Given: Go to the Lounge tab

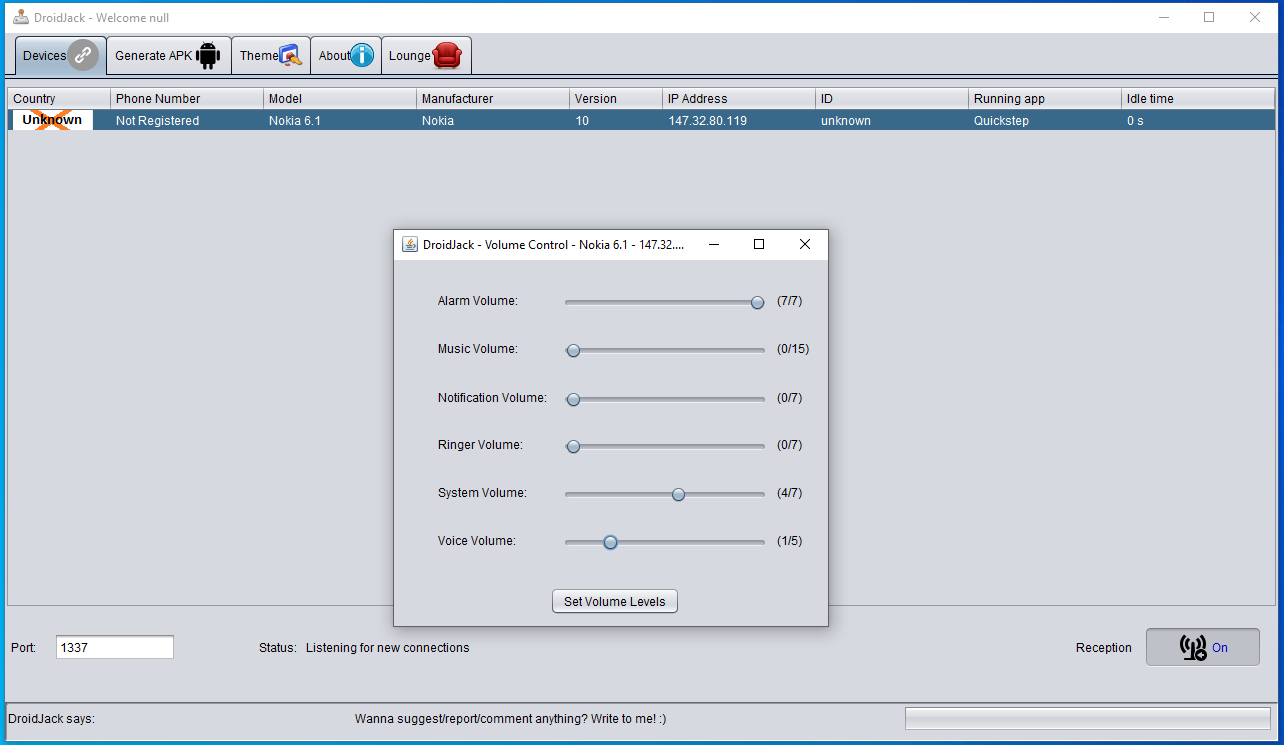Looking at the screenshot, I should 426,56.
